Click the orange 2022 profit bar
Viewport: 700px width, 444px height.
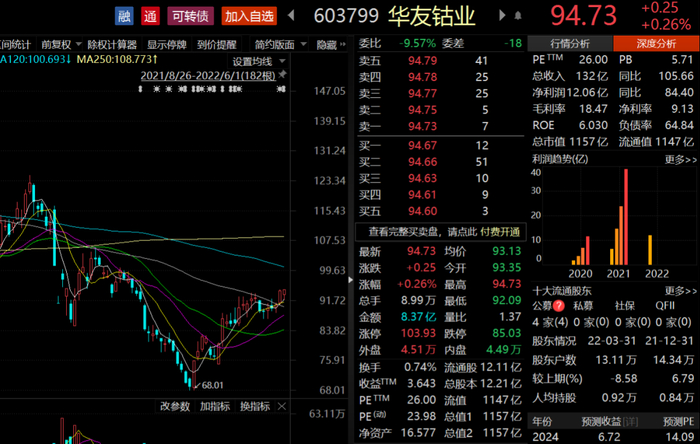click(650, 250)
